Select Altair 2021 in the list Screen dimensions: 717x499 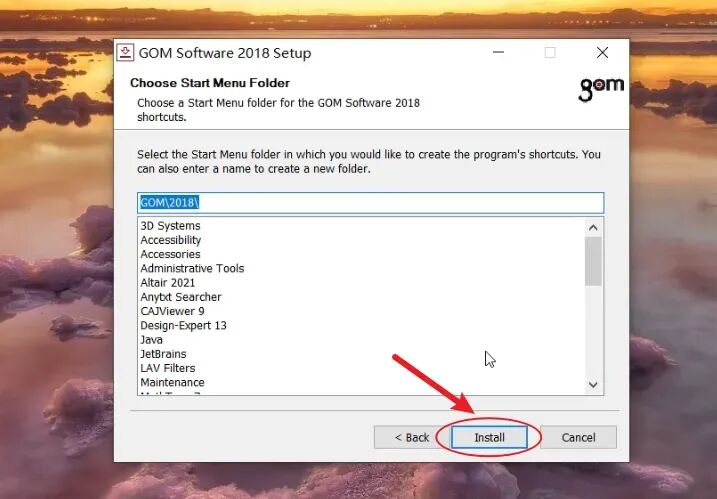tap(167, 283)
